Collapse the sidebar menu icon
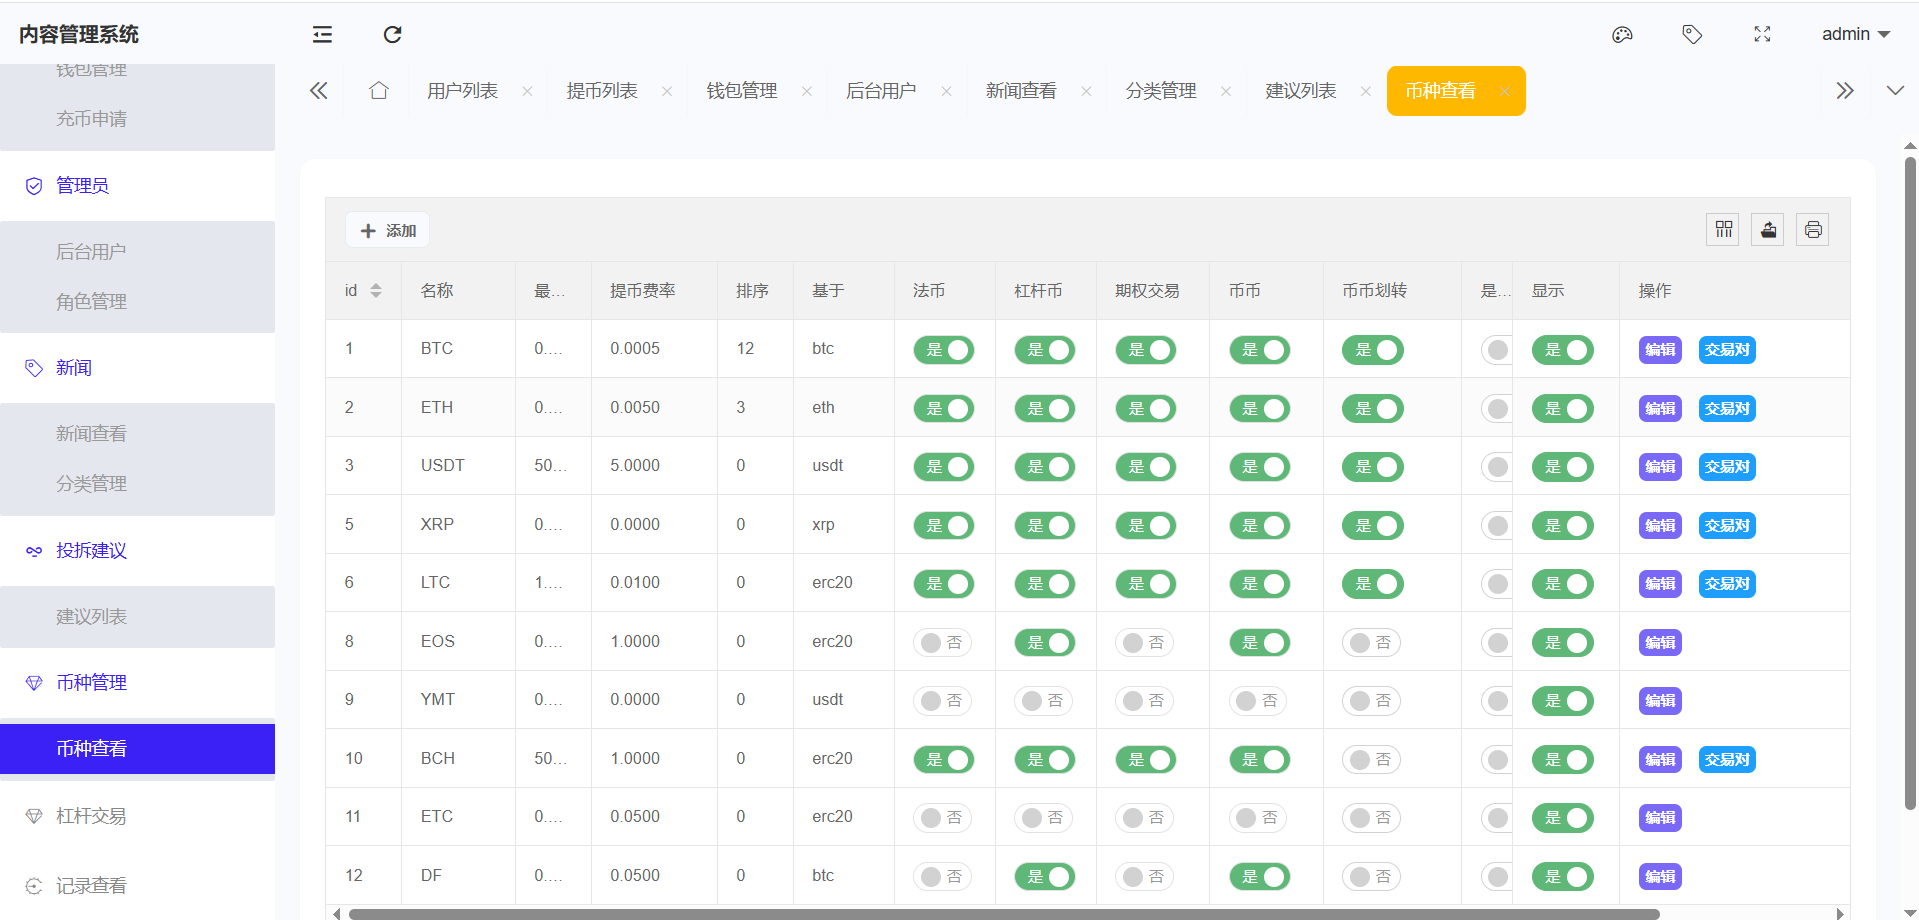1919x920 pixels. tap(322, 35)
